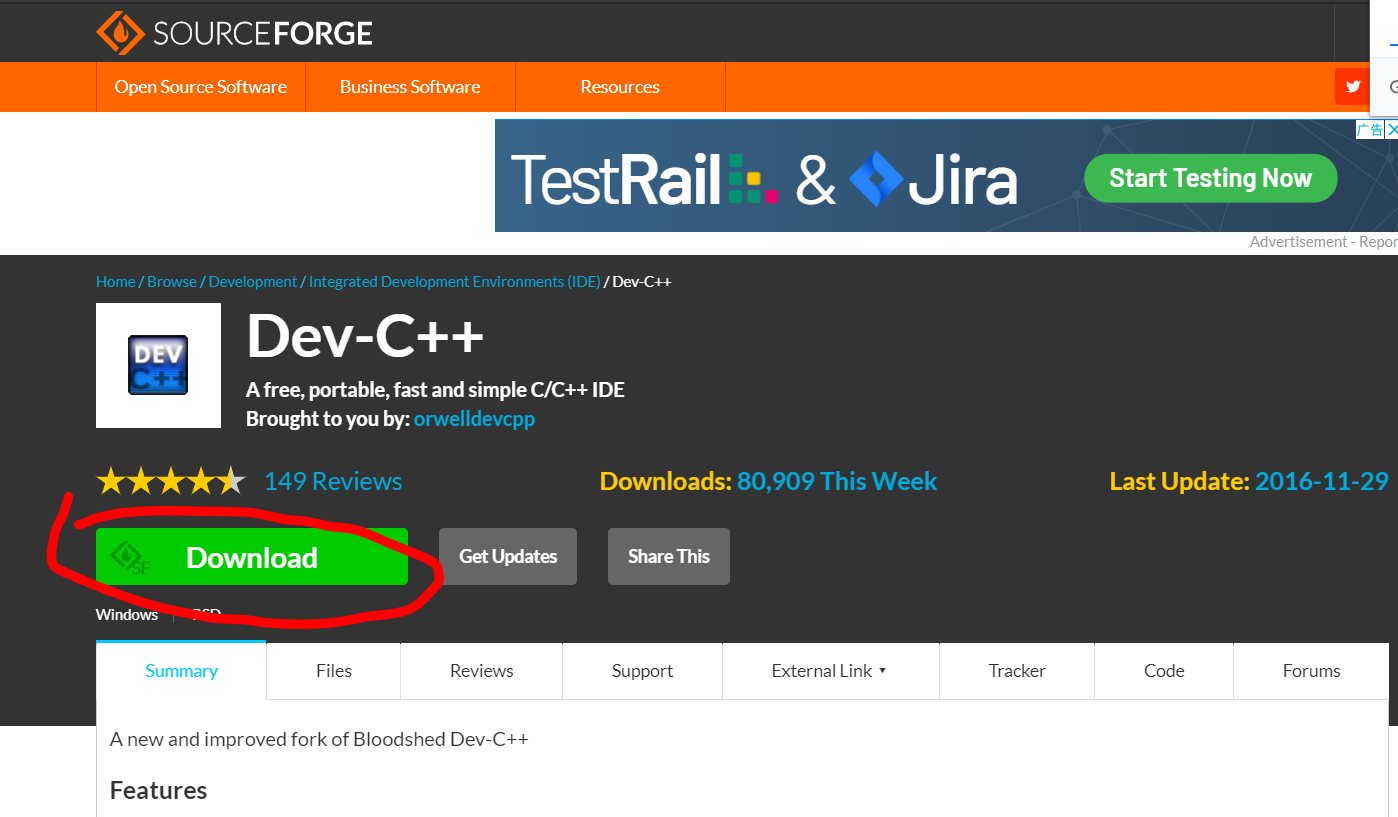Open the 149 Reviews link
This screenshot has height=817, width=1398.
click(333, 481)
